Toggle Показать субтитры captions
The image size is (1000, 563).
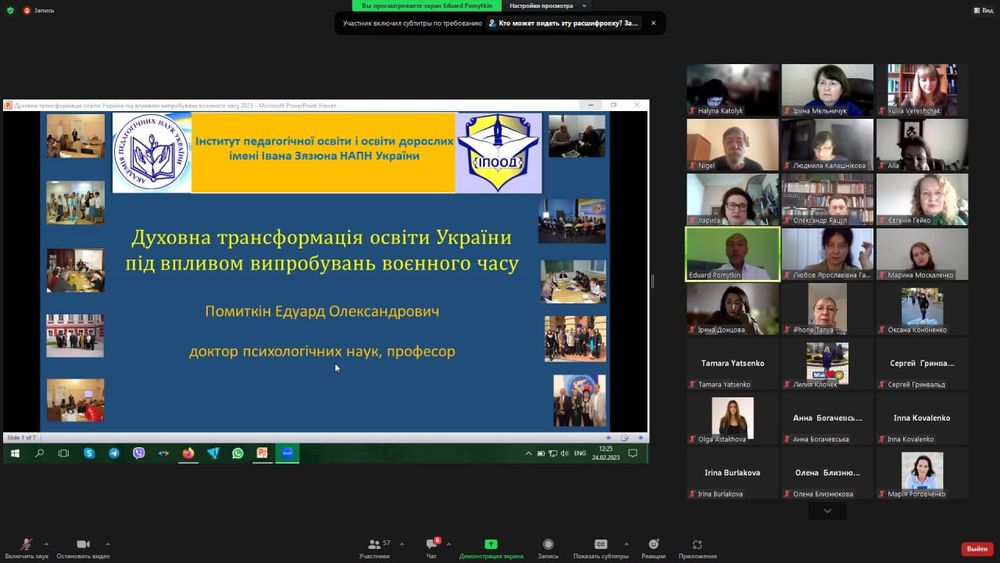pos(601,545)
